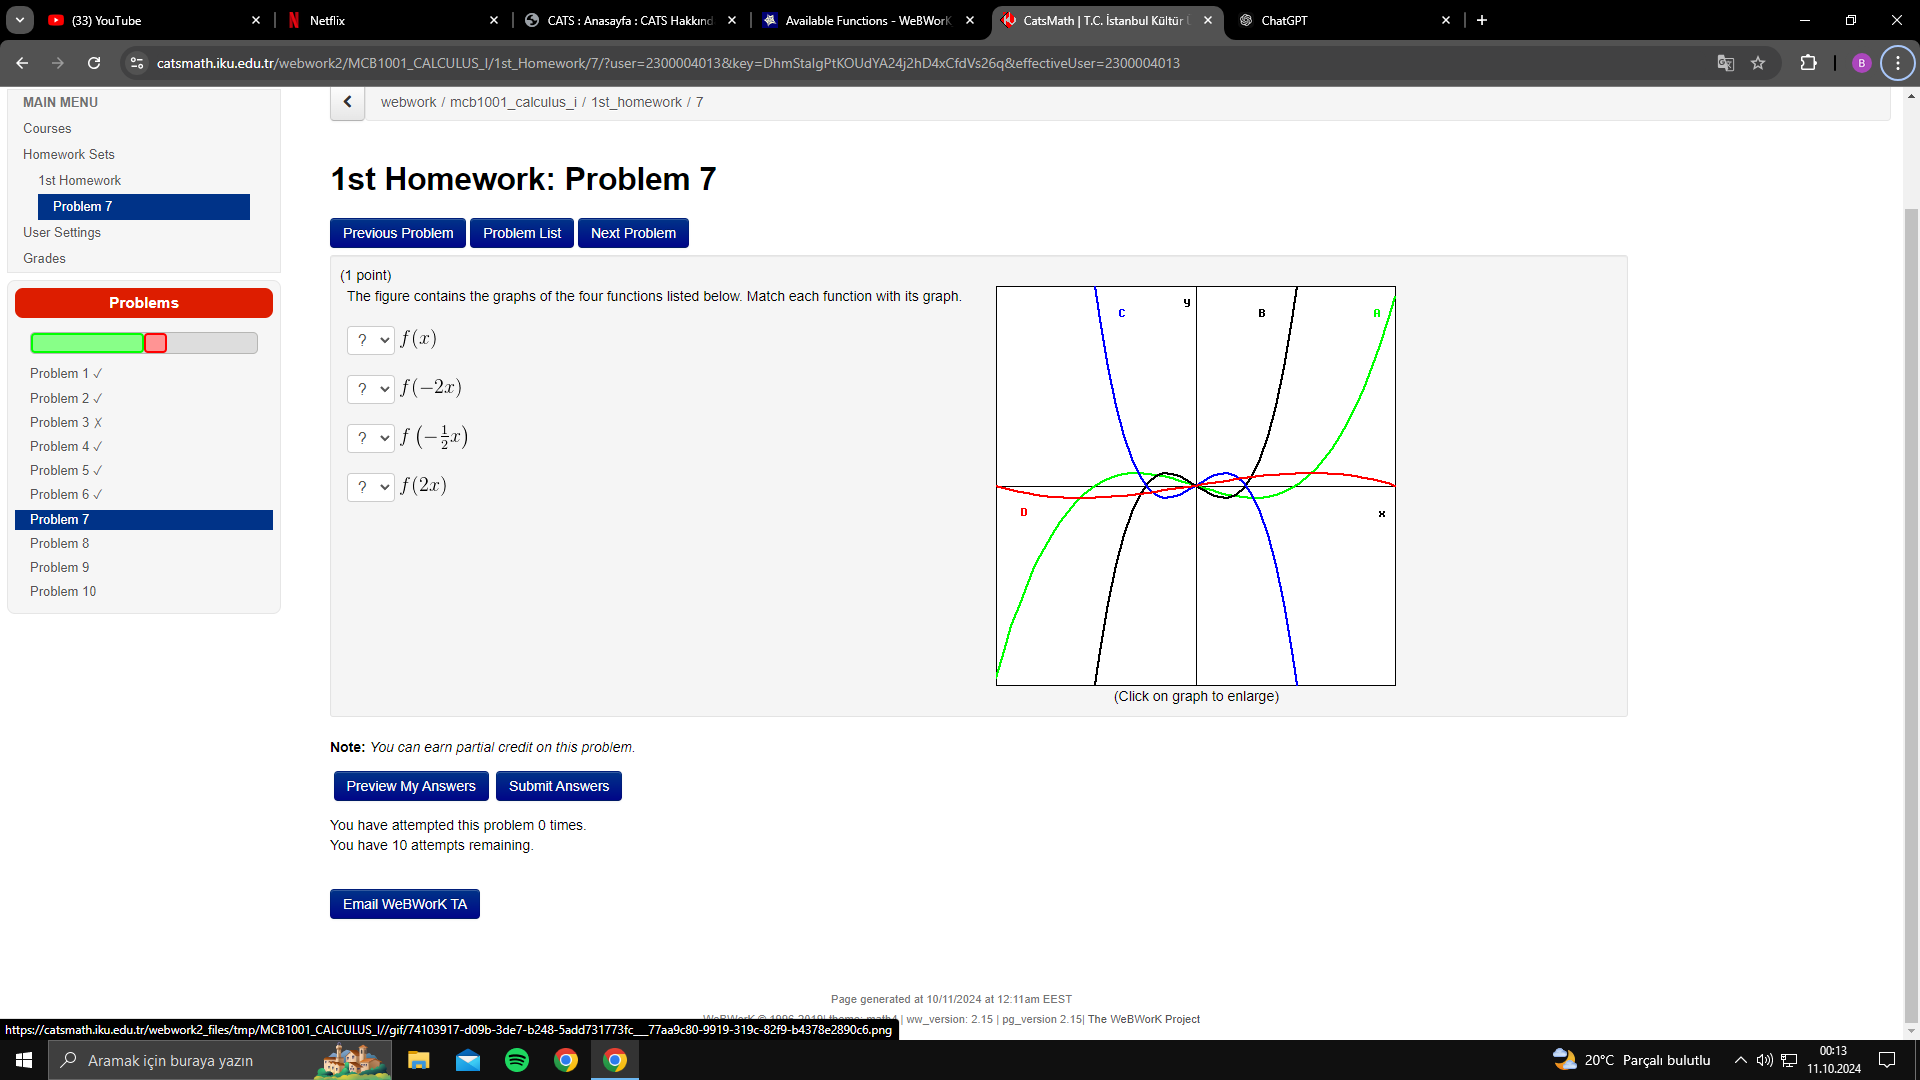1920x1080 pixels.
Task: Close the ChatGPT tab
Action: [x=1446, y=20]
